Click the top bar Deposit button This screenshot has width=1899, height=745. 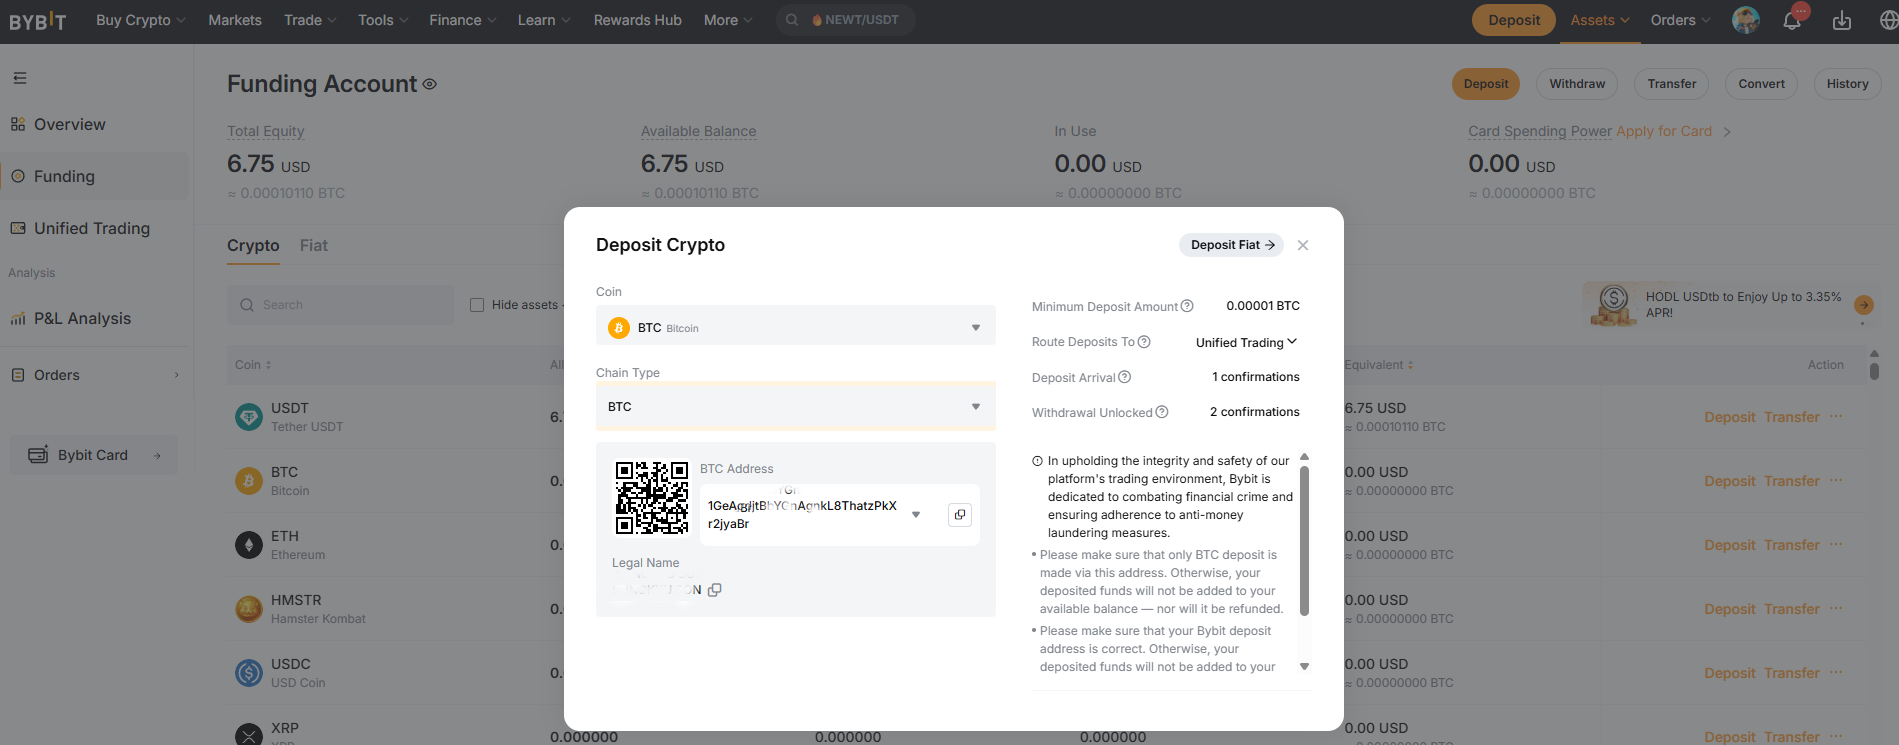(1514, 20)
